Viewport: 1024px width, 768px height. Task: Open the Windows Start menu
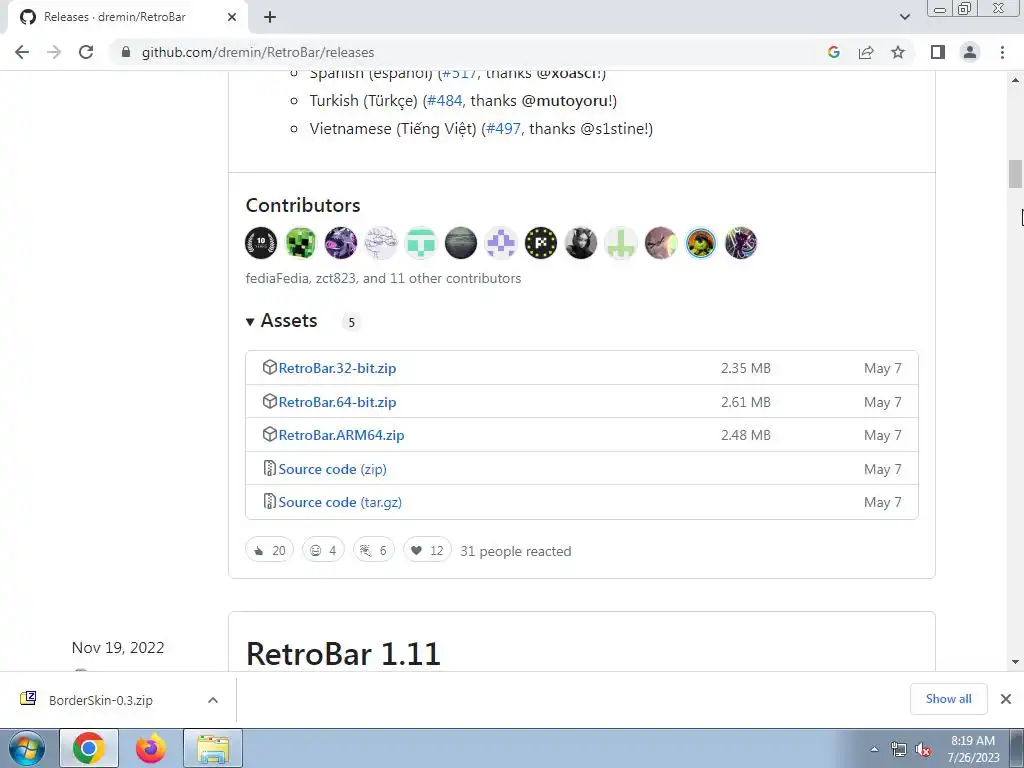[x=27, y=749]
